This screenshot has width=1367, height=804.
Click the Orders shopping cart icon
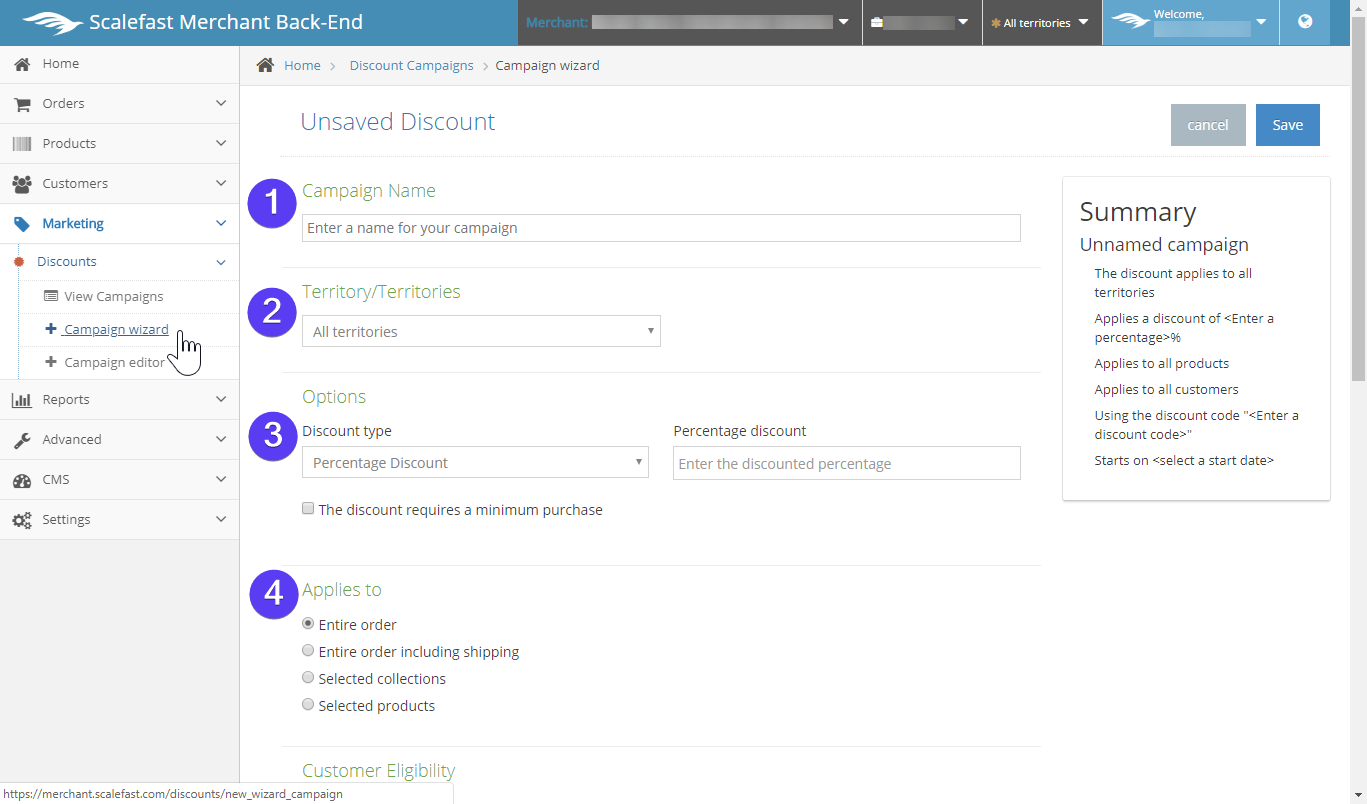(21, 104)
